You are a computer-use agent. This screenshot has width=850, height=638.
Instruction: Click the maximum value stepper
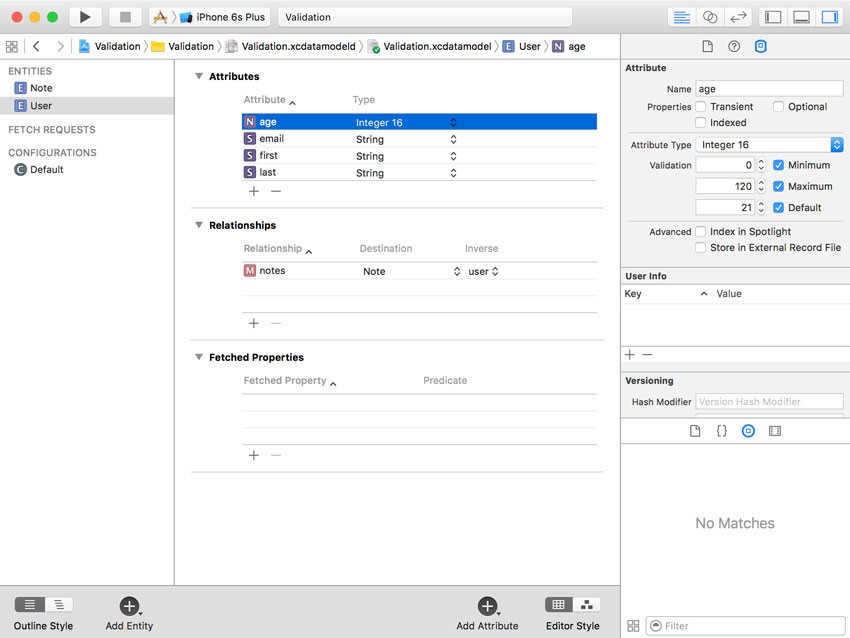pyautogui.click(x=761, y=186)
